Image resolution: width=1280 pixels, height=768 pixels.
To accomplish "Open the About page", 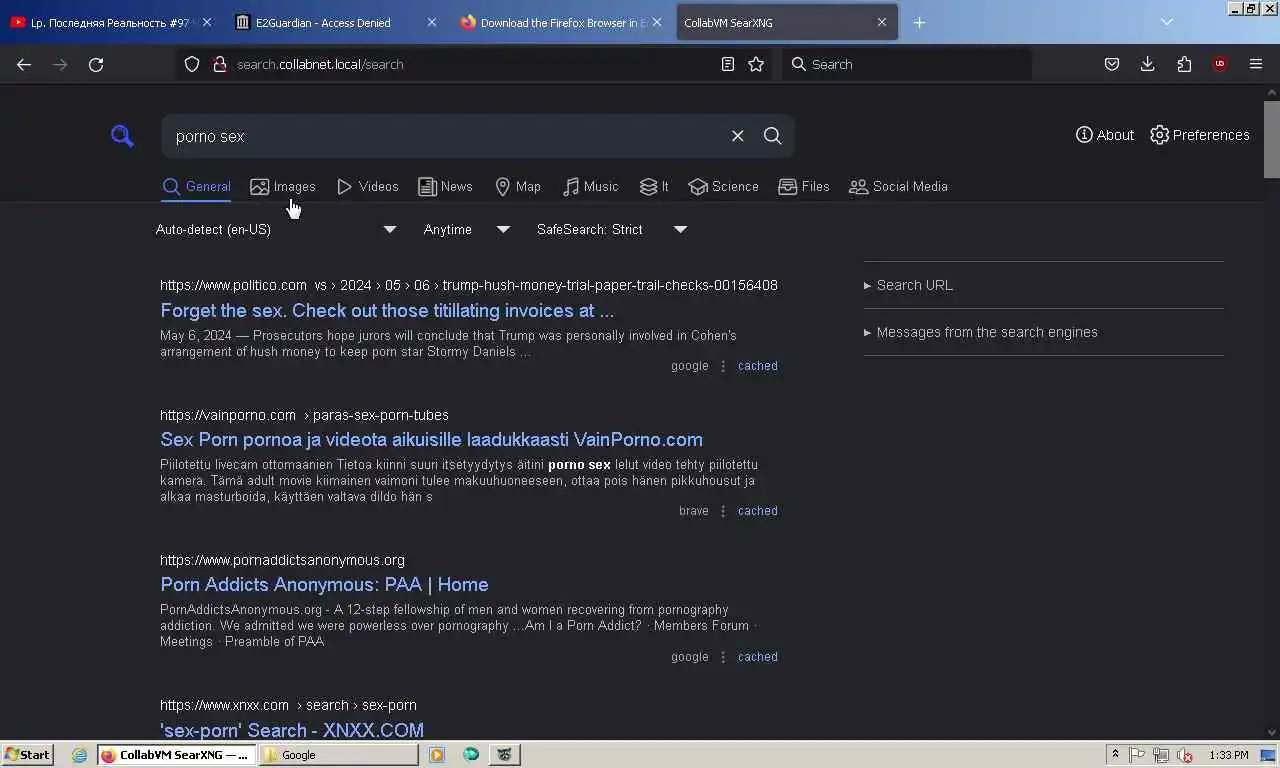I will 1104,135.
